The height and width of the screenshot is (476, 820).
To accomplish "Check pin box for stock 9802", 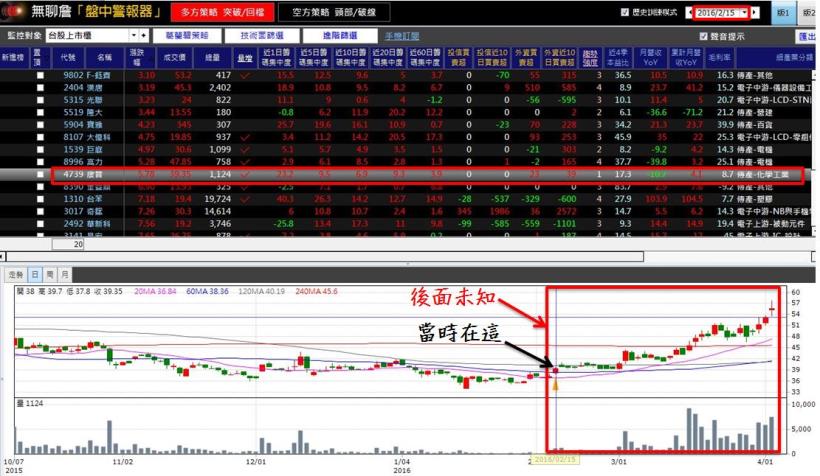I will coord(40,75).
